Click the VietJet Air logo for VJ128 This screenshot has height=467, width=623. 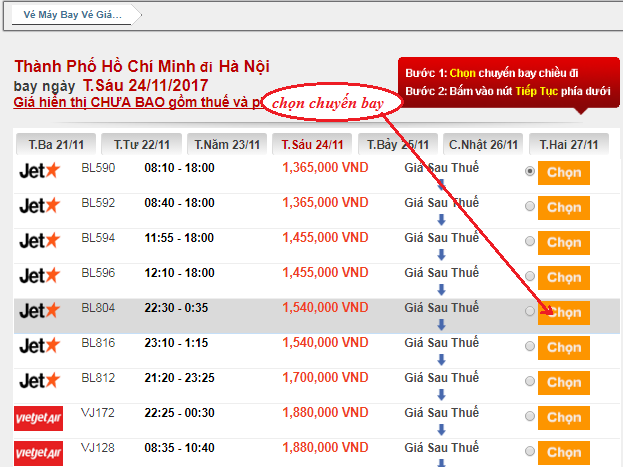click(38, 450)
